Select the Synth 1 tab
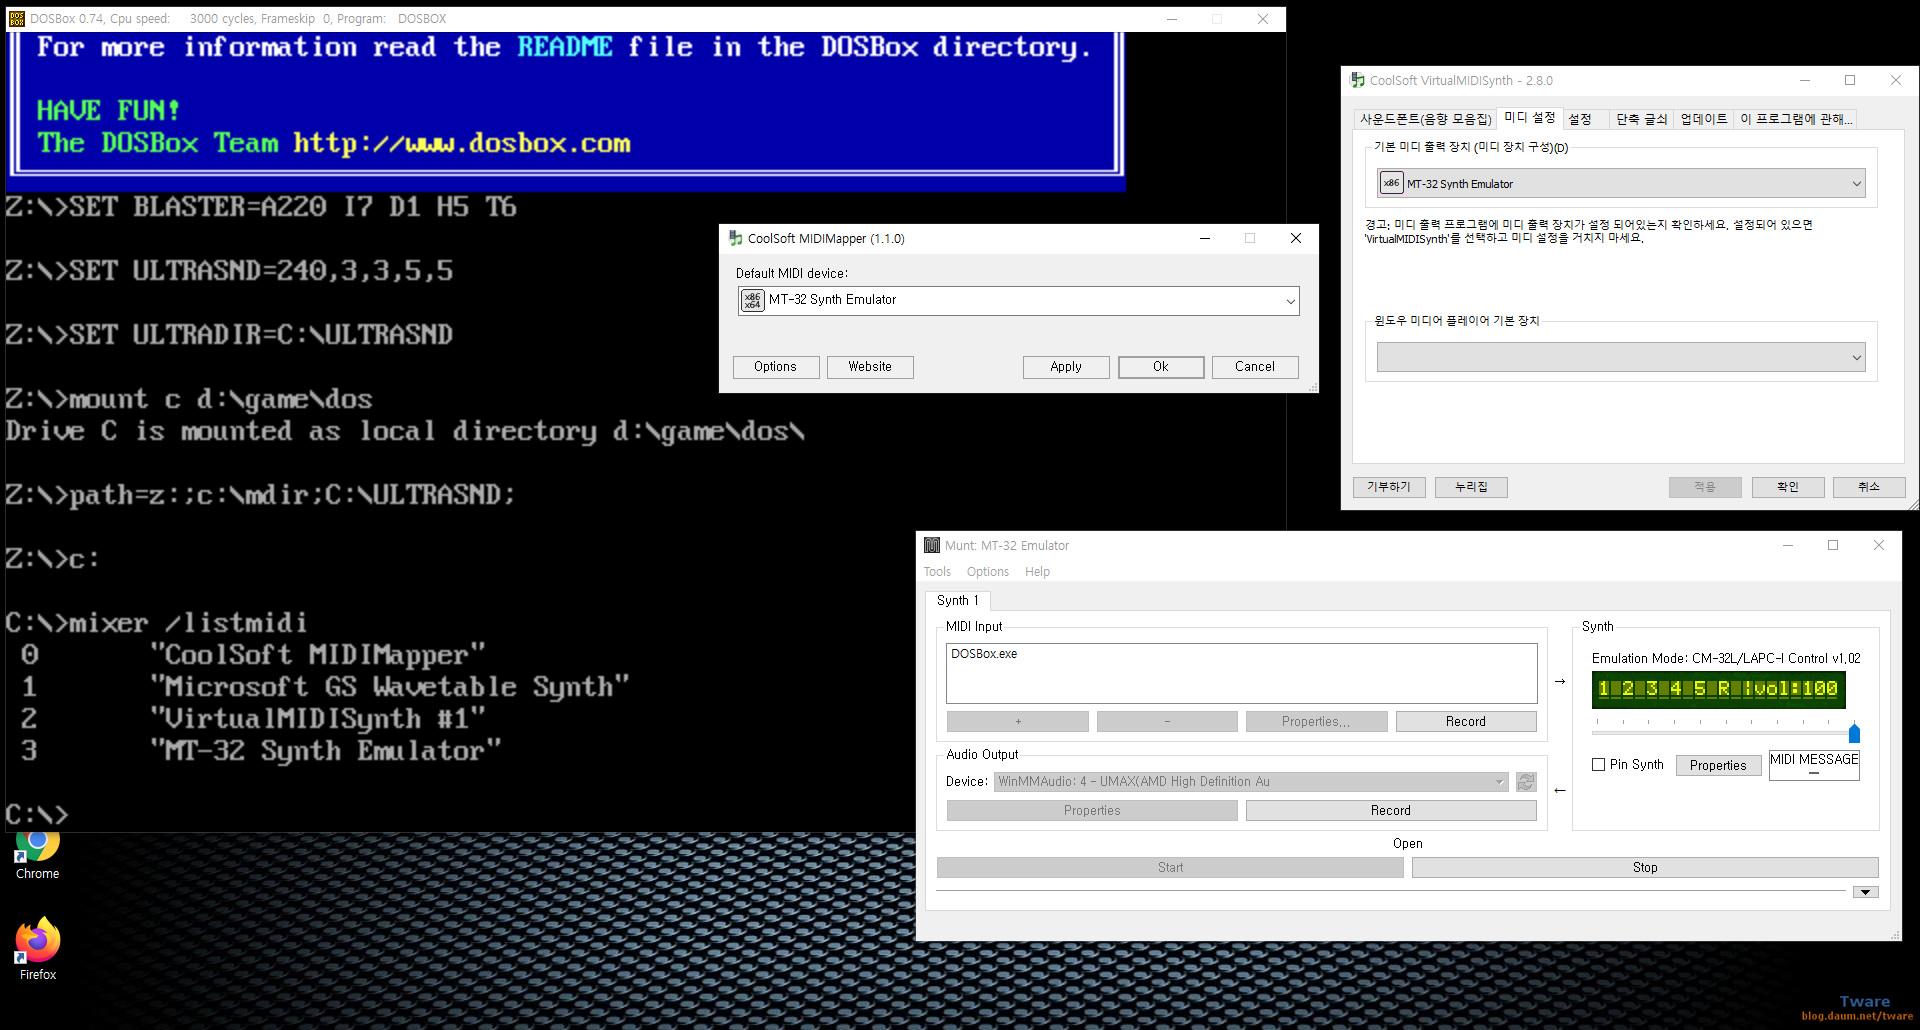 (957, 600)
